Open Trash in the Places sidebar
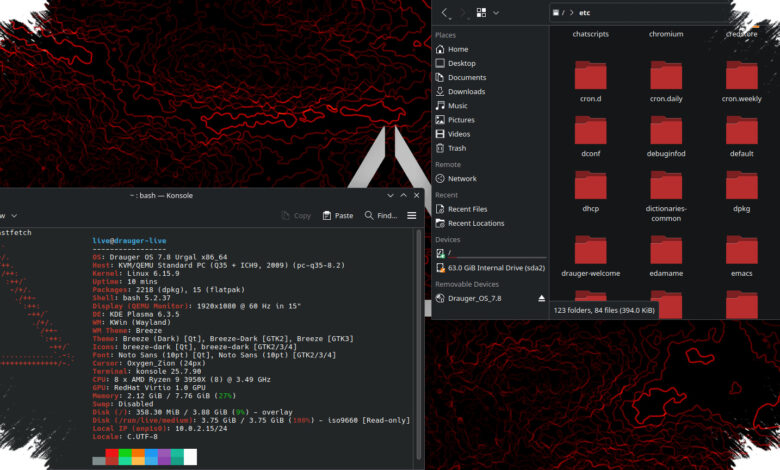The image size is (780, 470). pos(490,148)
